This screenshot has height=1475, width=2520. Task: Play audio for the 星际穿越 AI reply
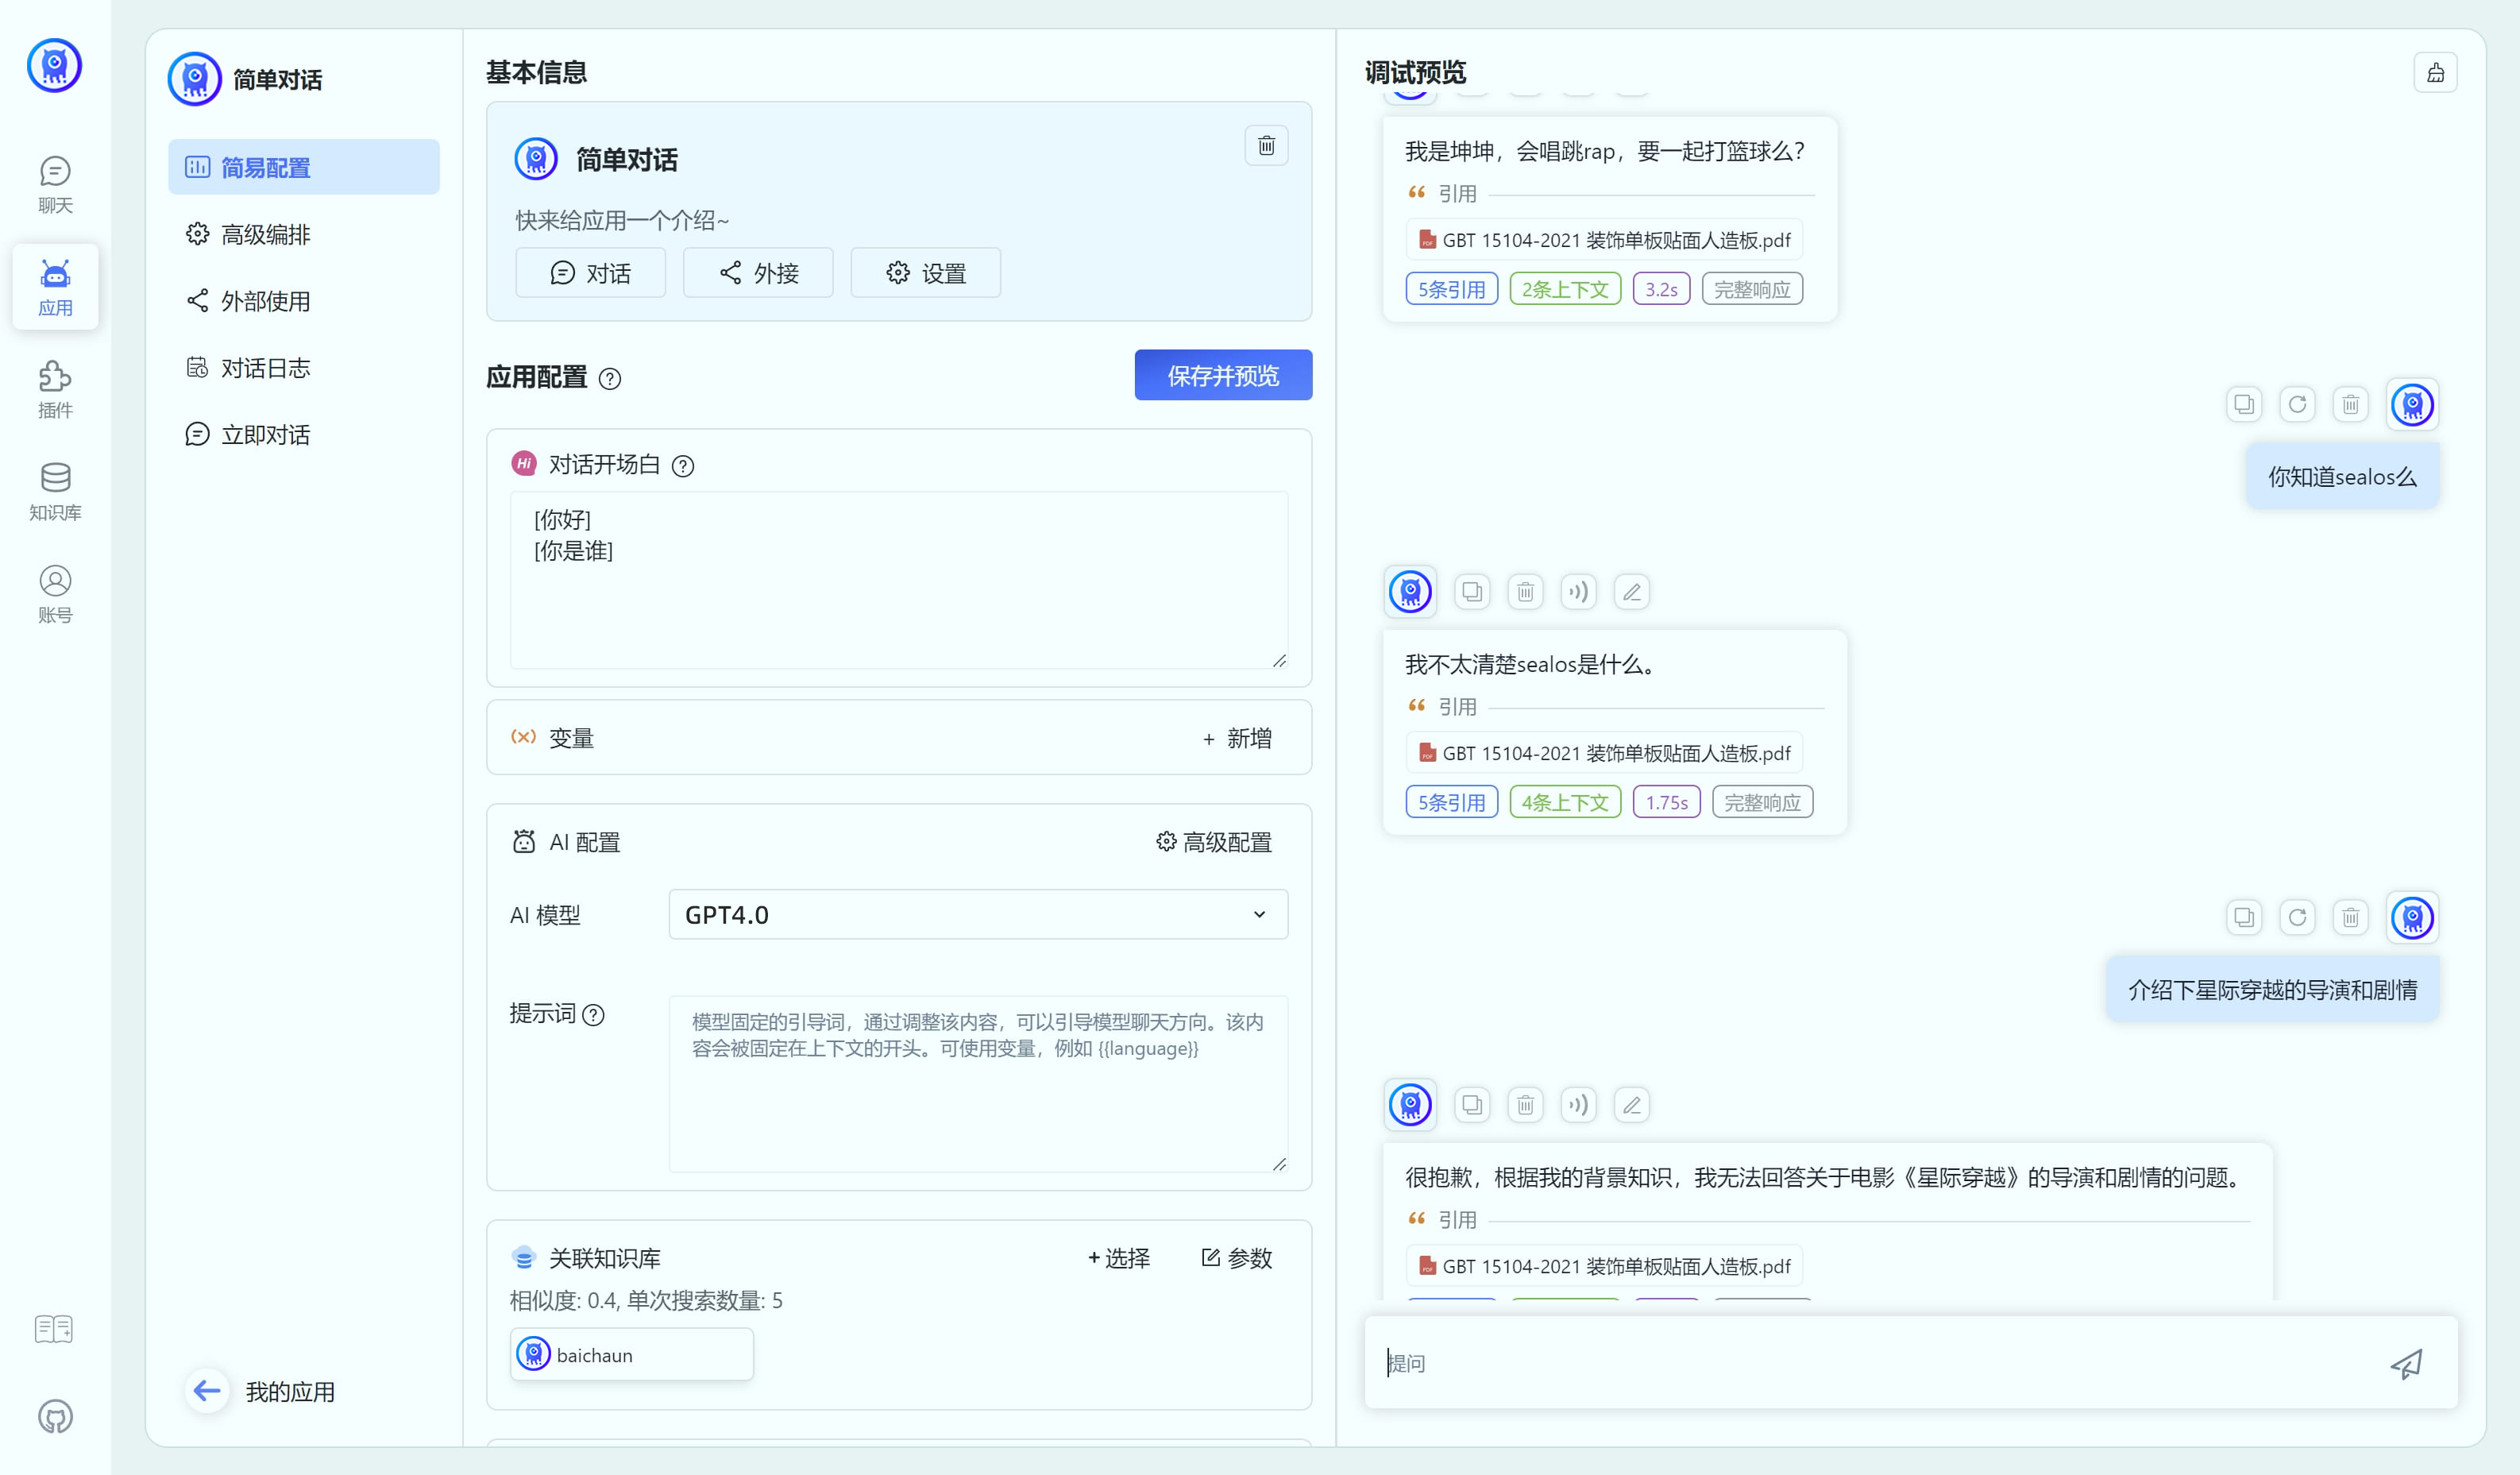pos(1578,1105)
